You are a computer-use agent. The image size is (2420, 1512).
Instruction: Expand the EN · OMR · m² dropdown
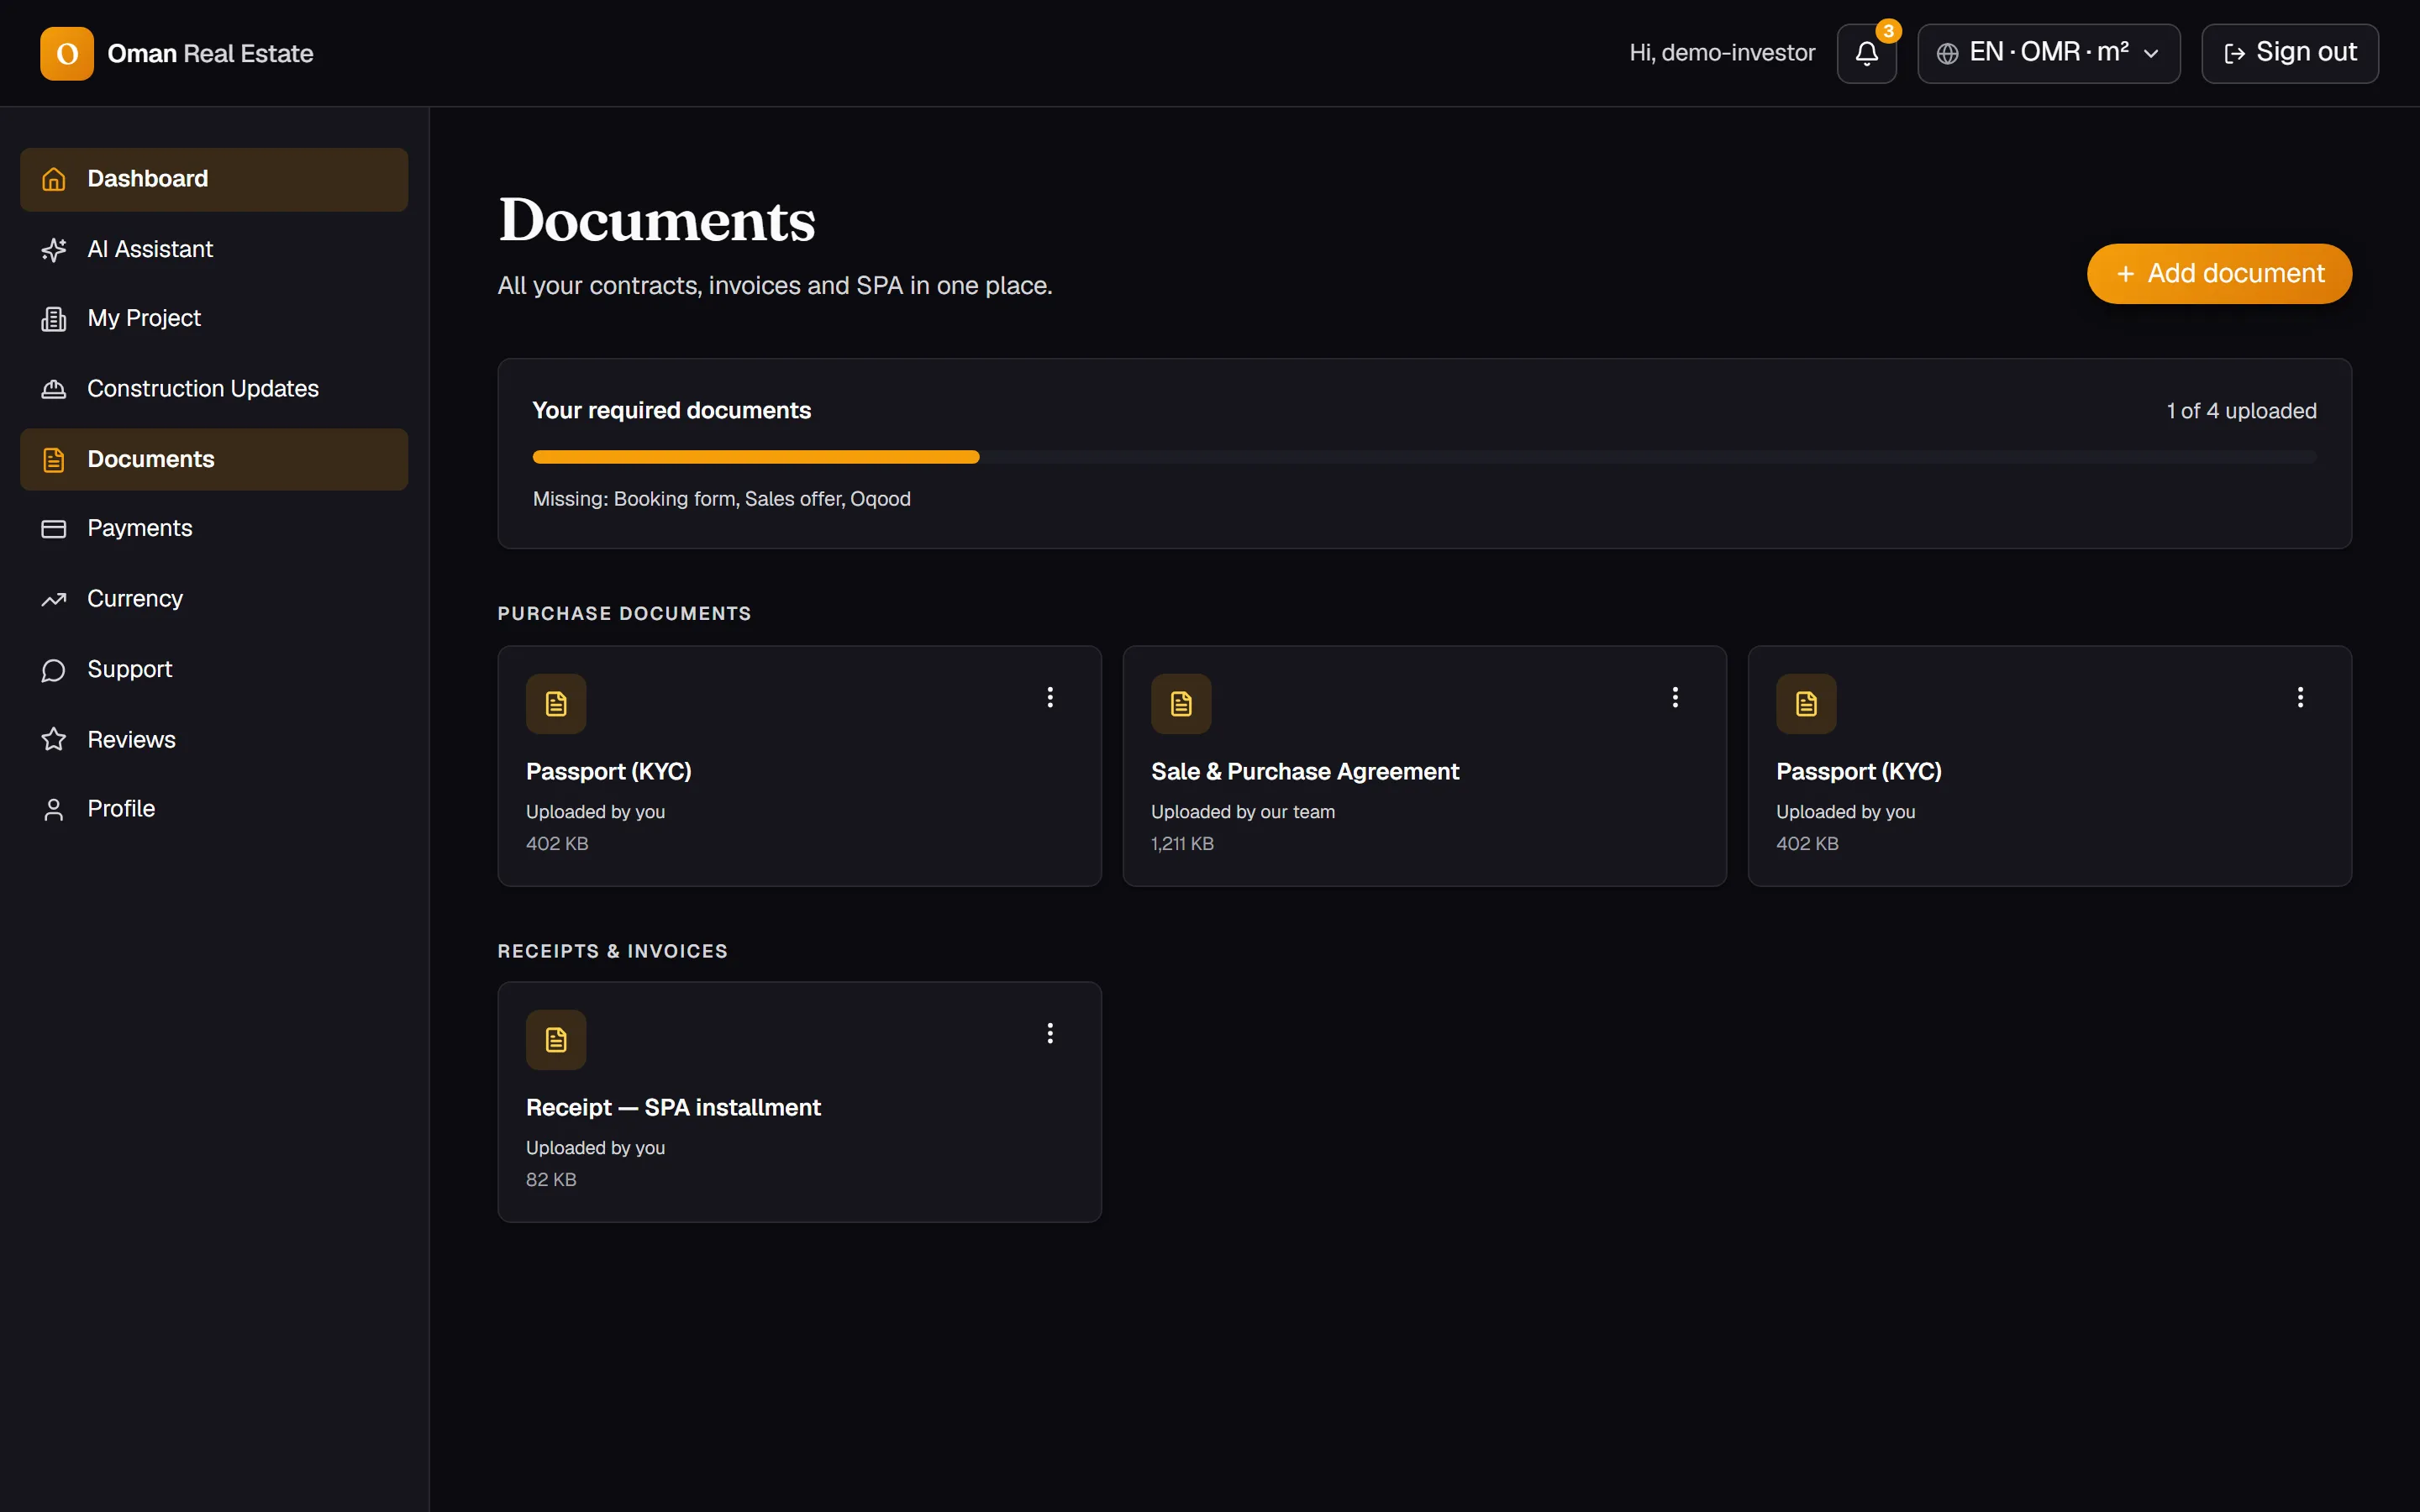click(2048, 53)
